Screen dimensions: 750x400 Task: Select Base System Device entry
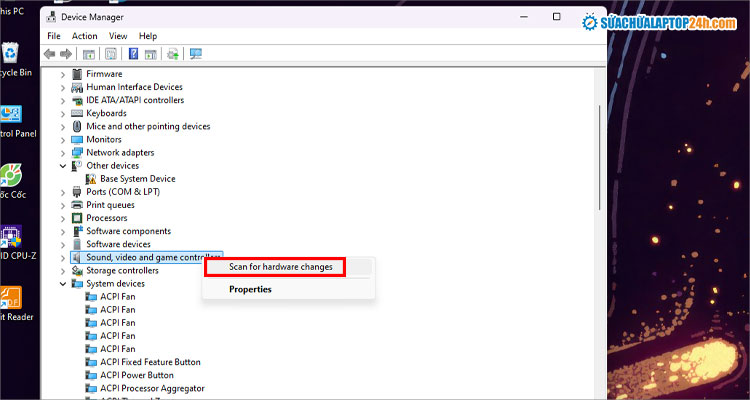(137, 179)
